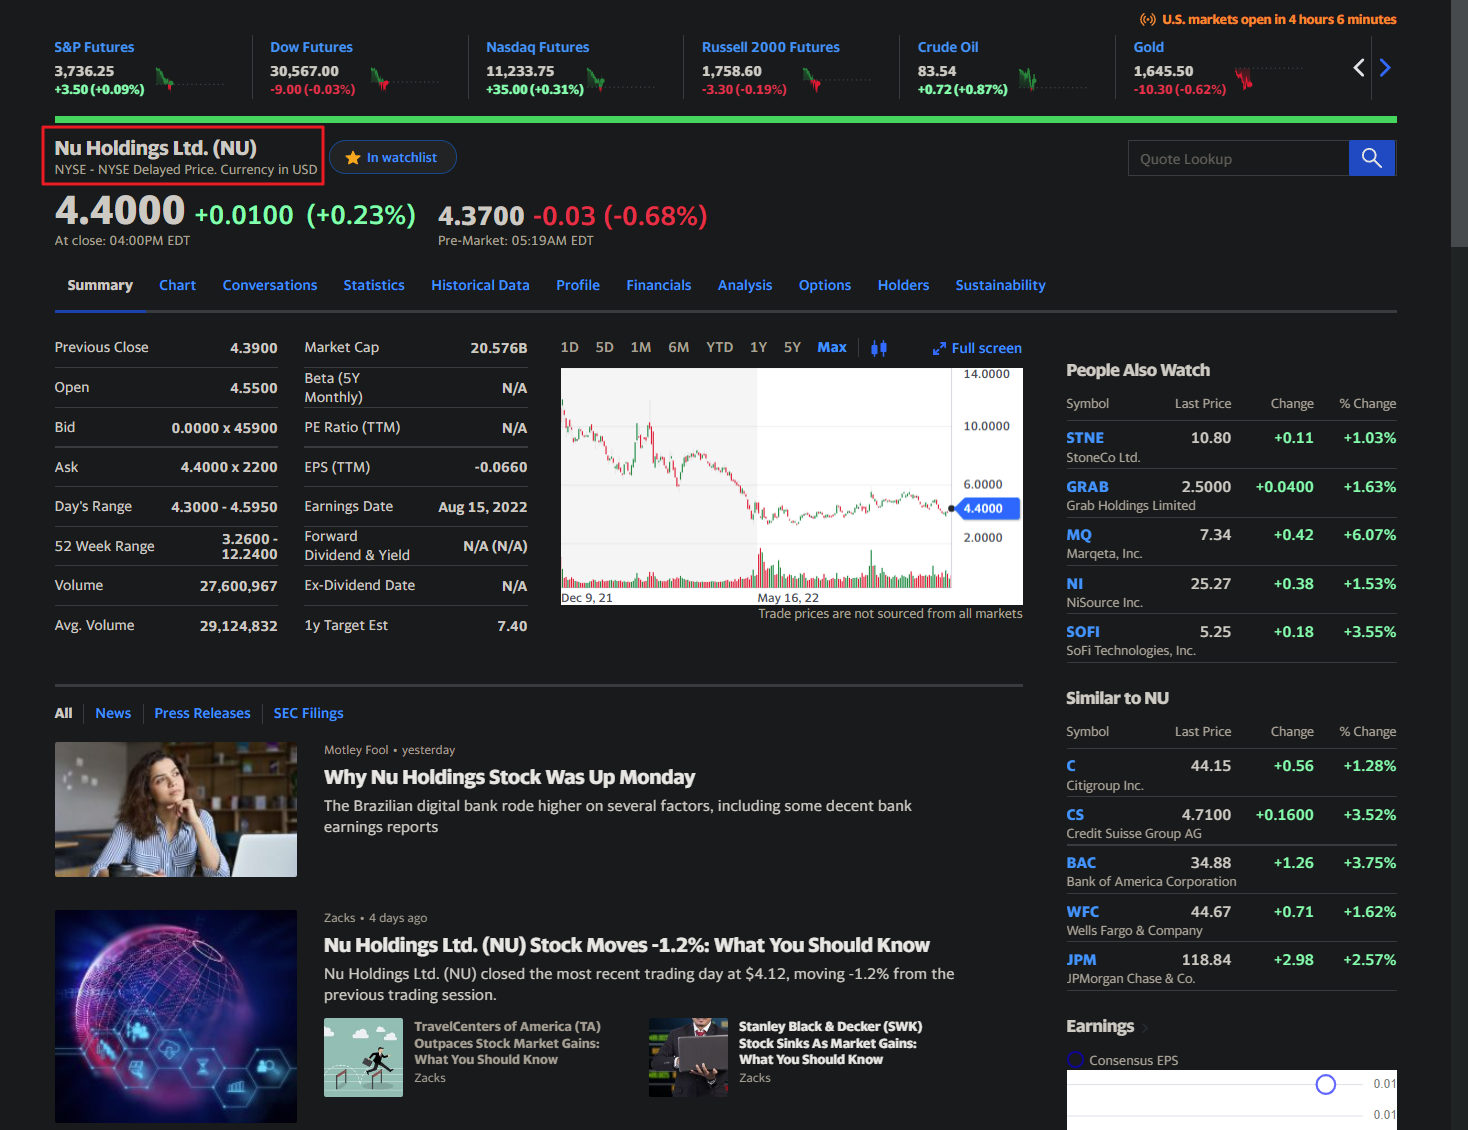Open the SOFI symbol link
Image resolution: width=1468 pixels, height=1130 pixels.
click(x=1083, y=632)
